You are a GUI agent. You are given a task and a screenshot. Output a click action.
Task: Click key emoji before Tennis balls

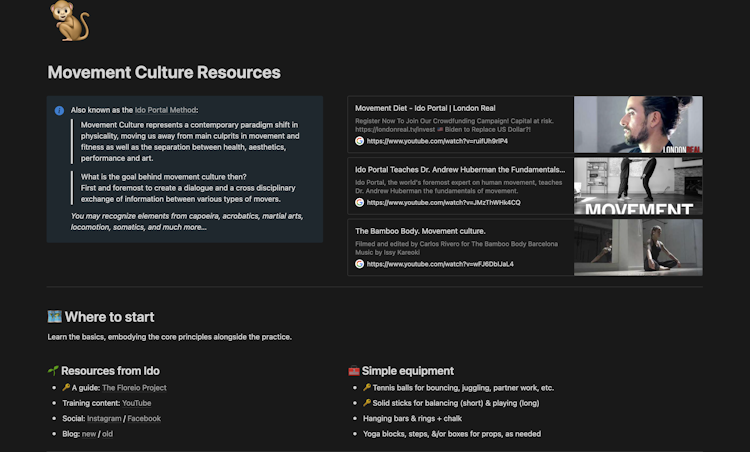(367, 387)
